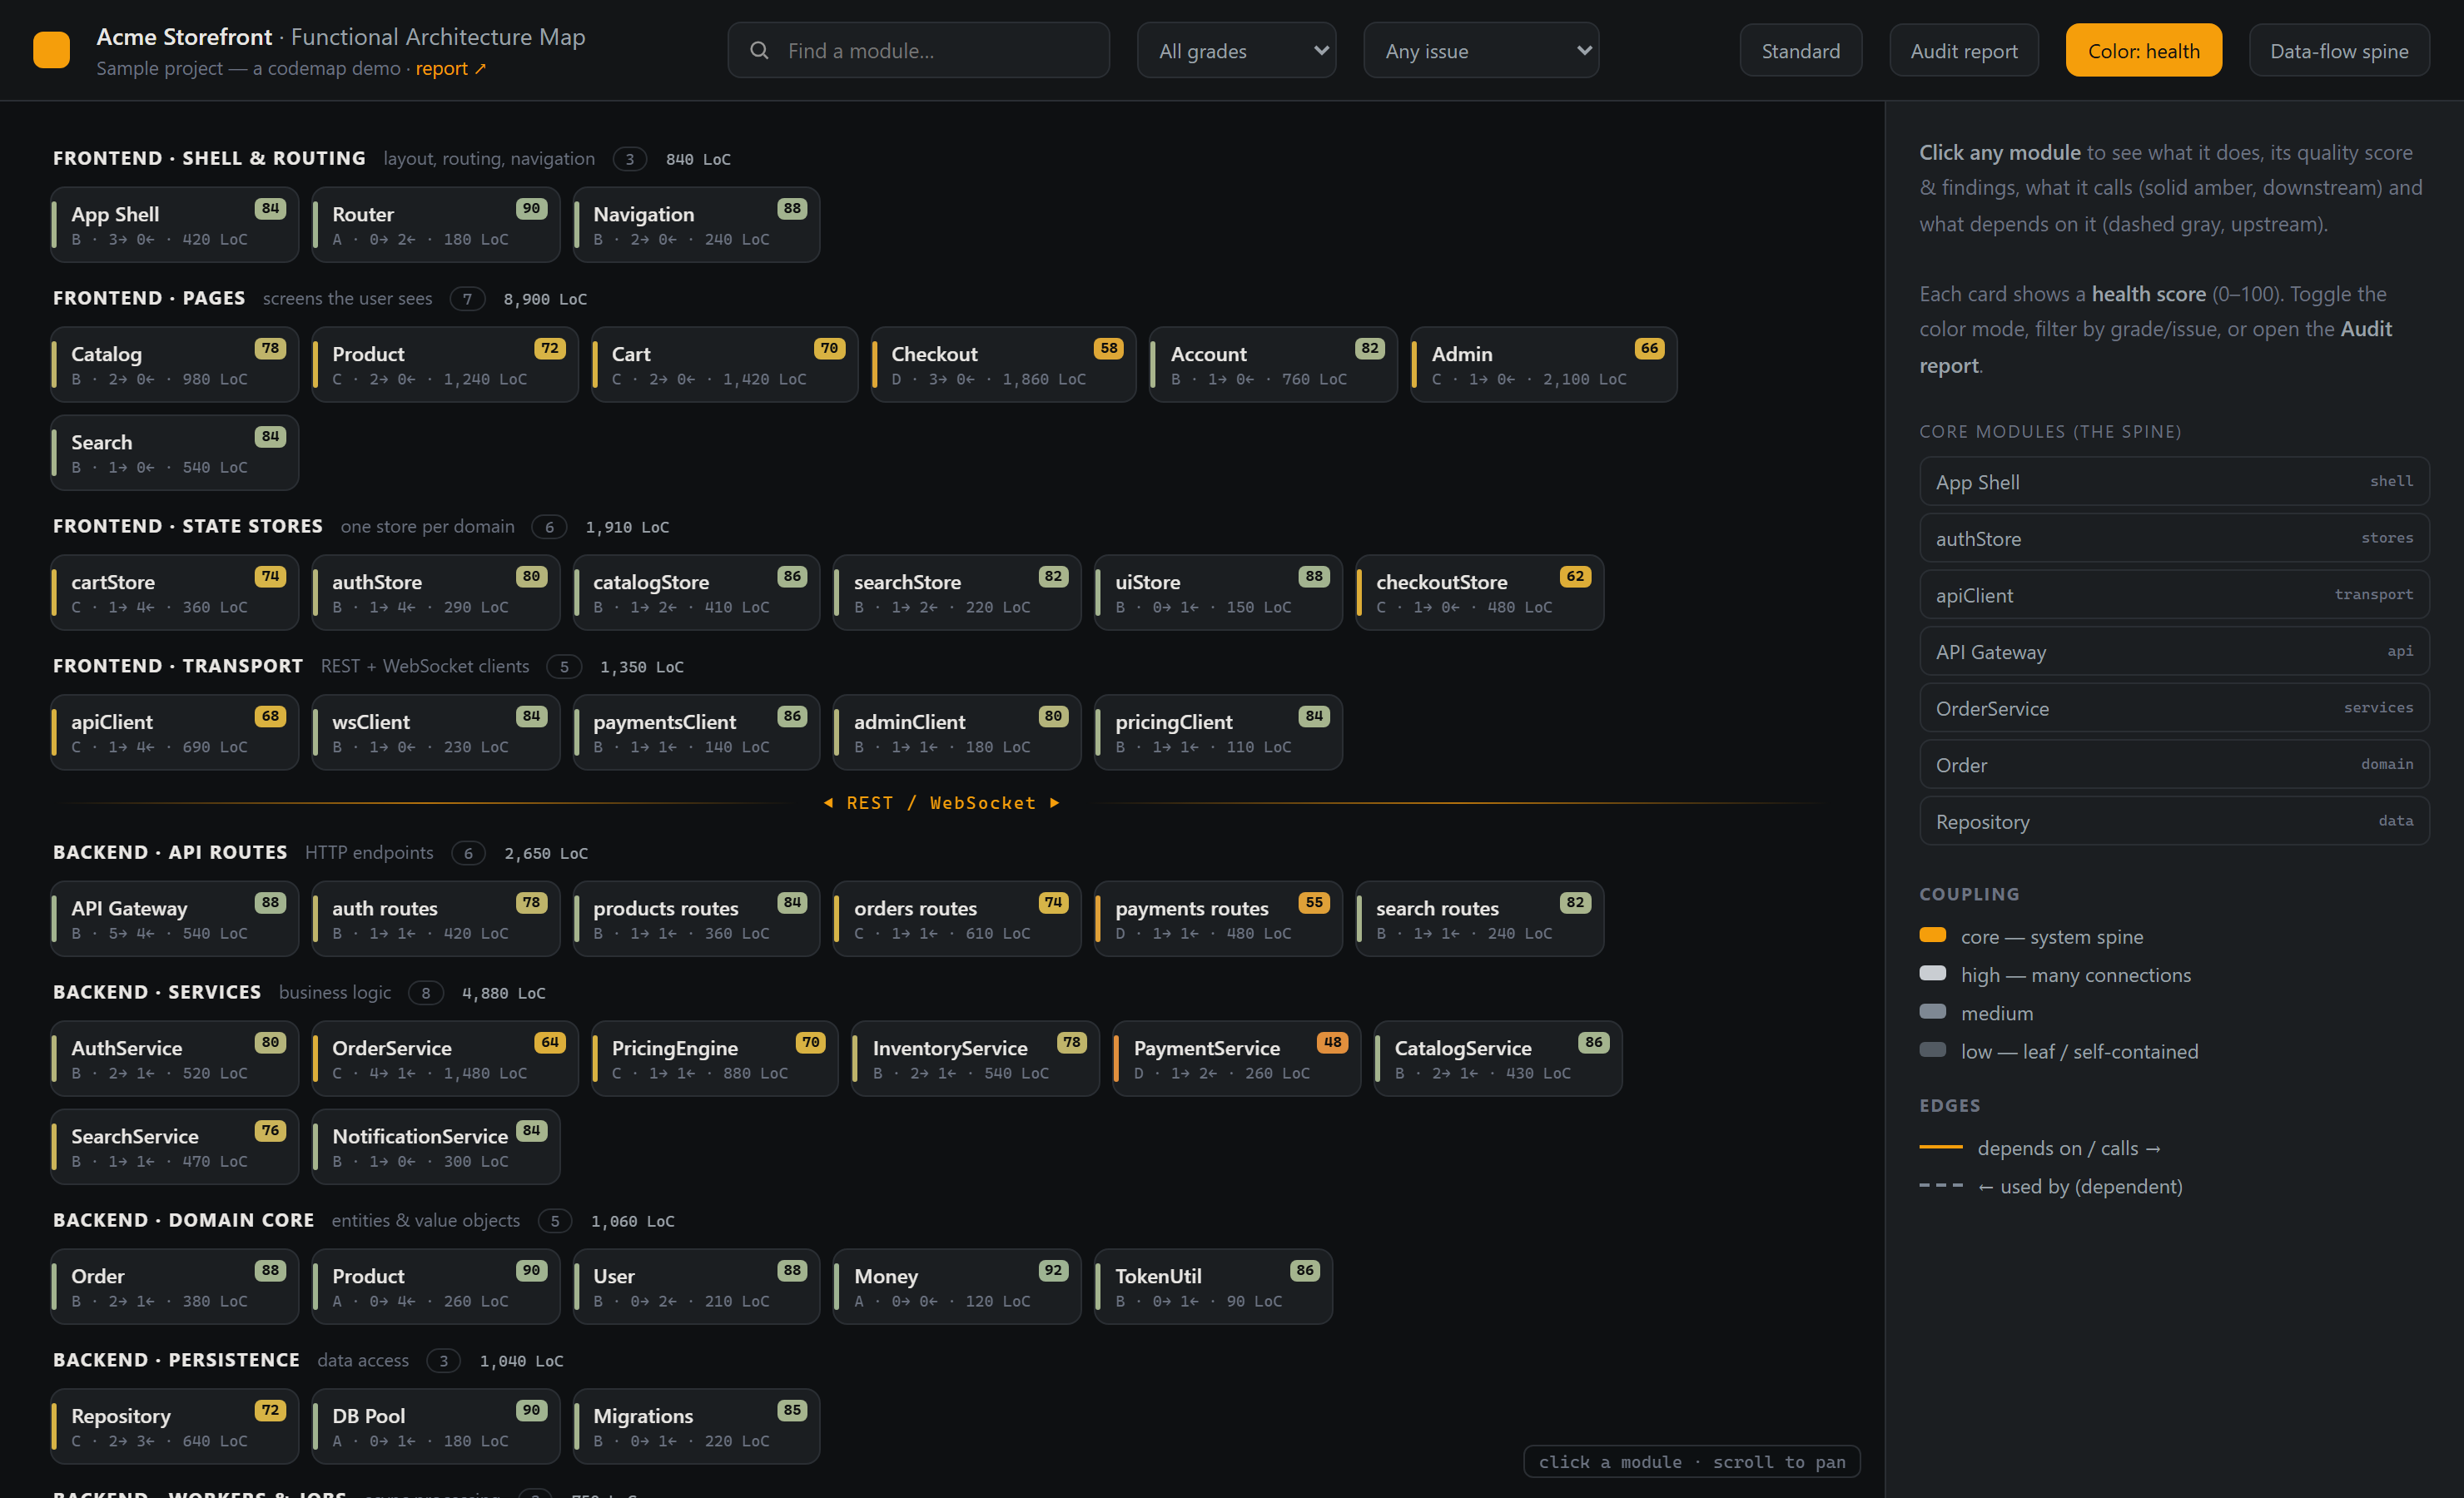The image size is (2464, 1498).
Task: Click the orange Acme Storefront logo square
Action: click(x=51, y=50)
